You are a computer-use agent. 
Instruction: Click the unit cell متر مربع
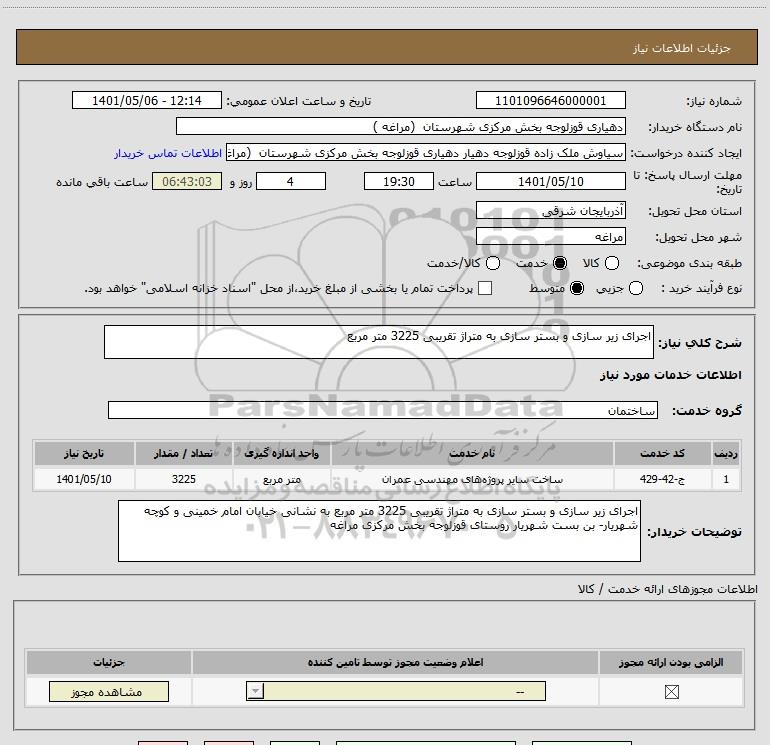(281, 479)
